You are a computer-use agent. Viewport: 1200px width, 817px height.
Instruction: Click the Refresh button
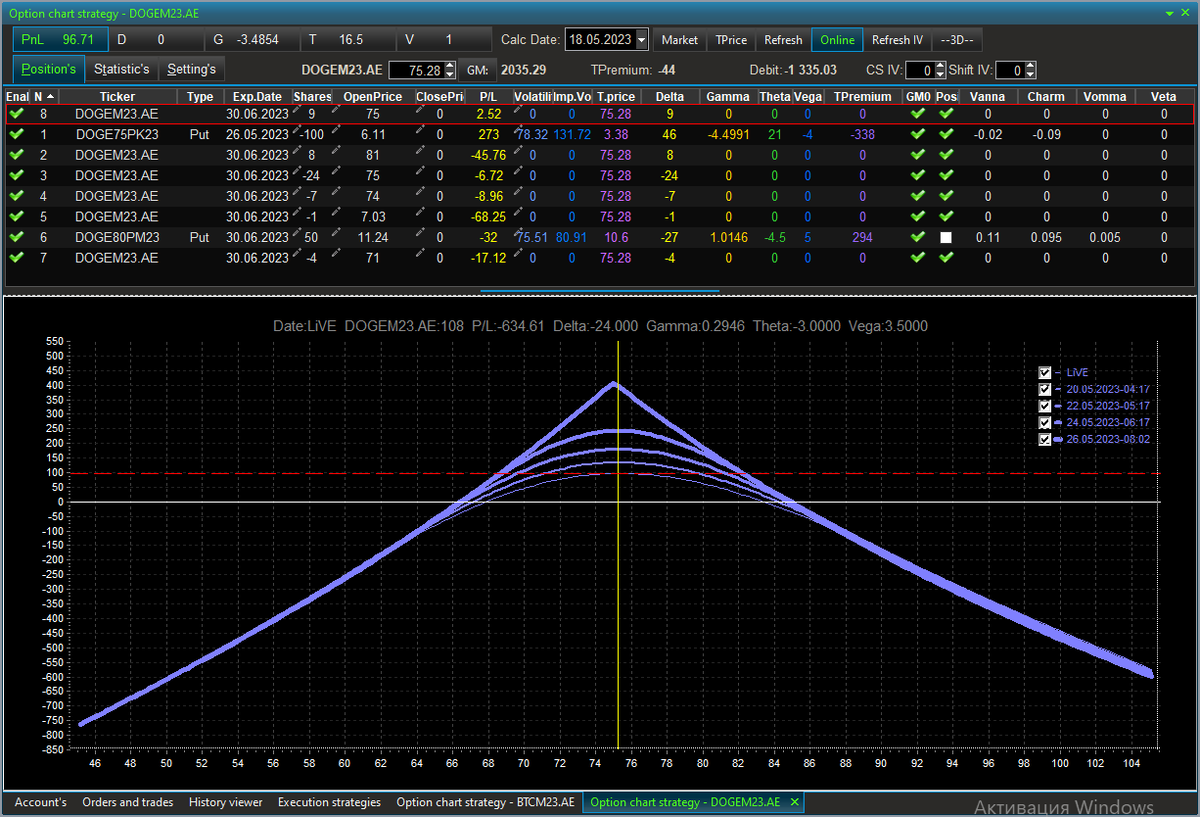tap(783, 40)
